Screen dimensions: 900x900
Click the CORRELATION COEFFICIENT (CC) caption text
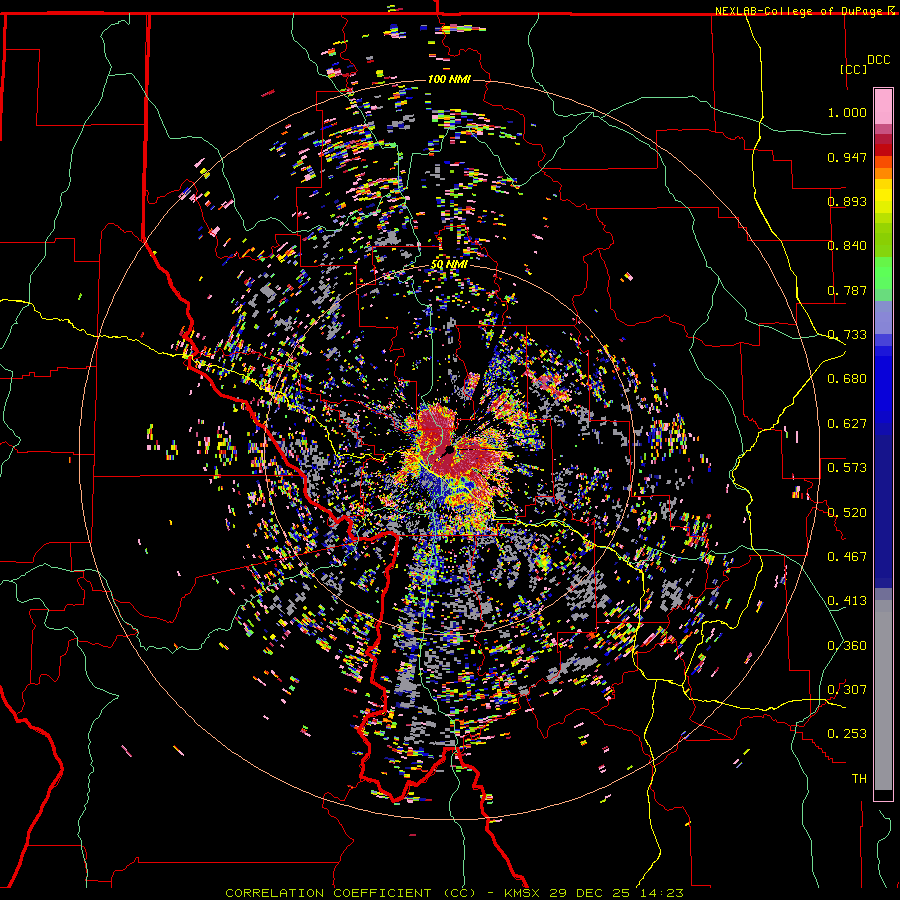tap(350, 893)
